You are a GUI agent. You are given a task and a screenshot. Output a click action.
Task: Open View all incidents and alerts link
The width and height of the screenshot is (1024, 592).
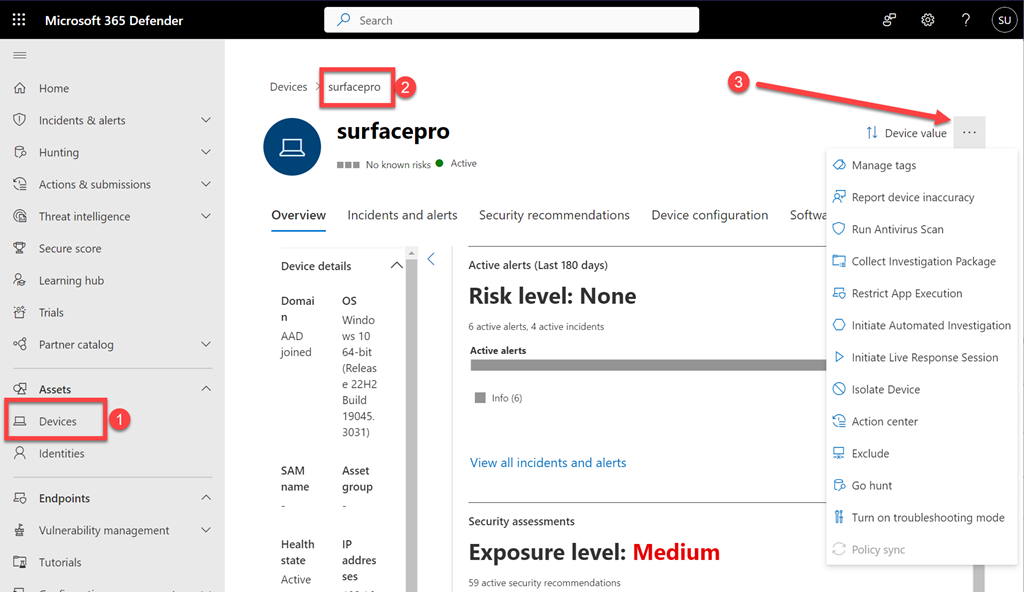click(548, 463)
